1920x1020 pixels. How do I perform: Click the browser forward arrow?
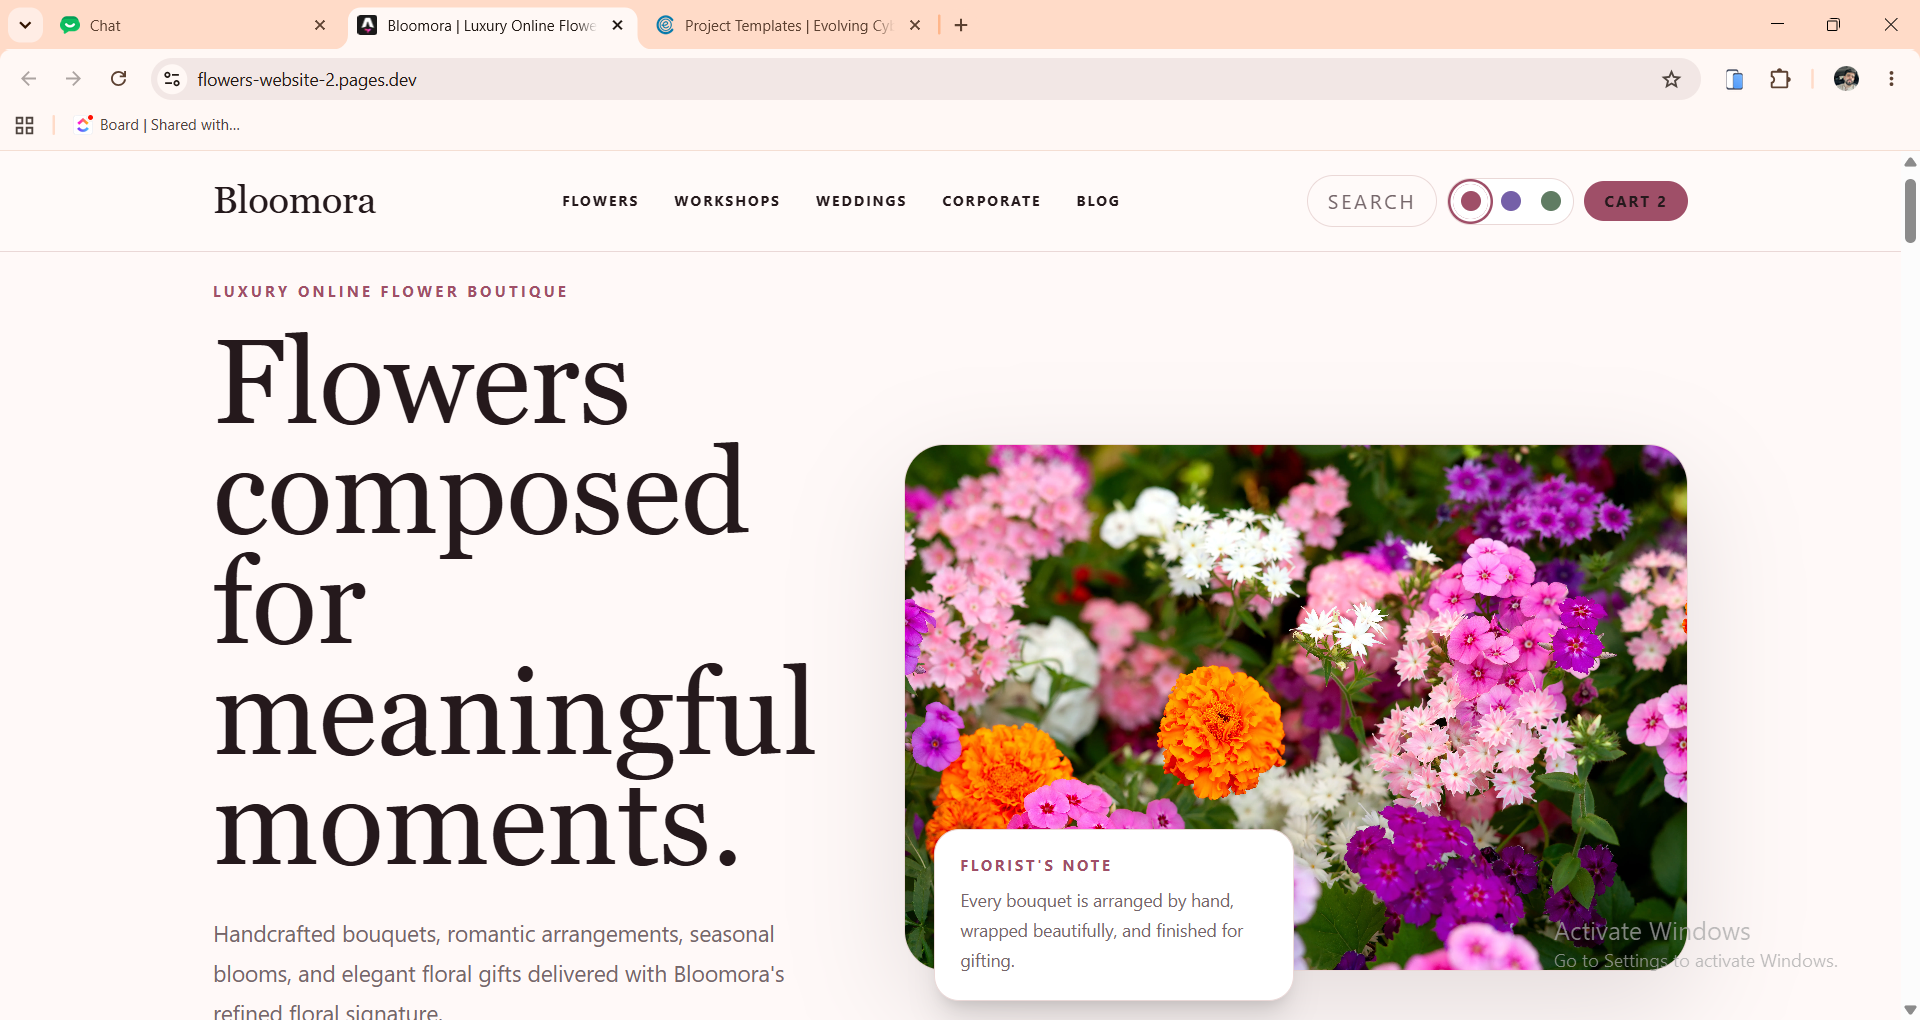pyautogui.click(x=73, y=79)
